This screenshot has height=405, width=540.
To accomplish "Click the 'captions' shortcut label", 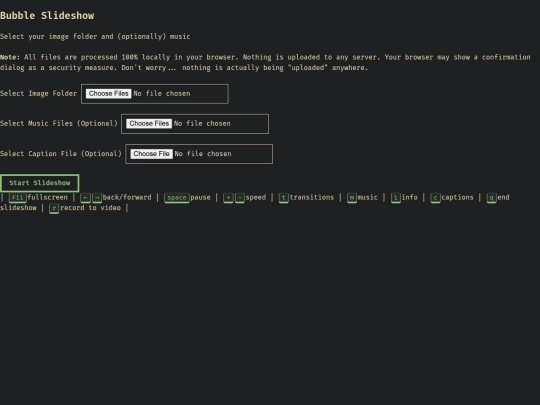I will [x=457, y=198].
